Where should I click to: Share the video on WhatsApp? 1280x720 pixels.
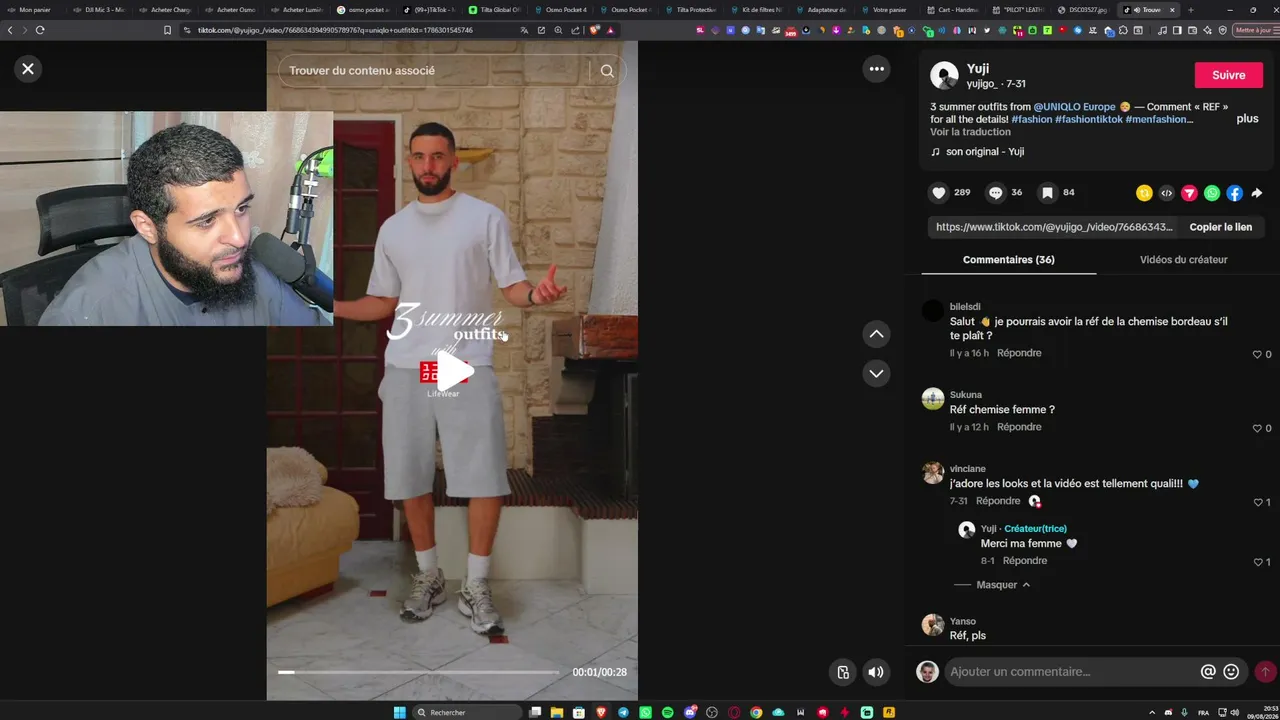point(1212,193)
